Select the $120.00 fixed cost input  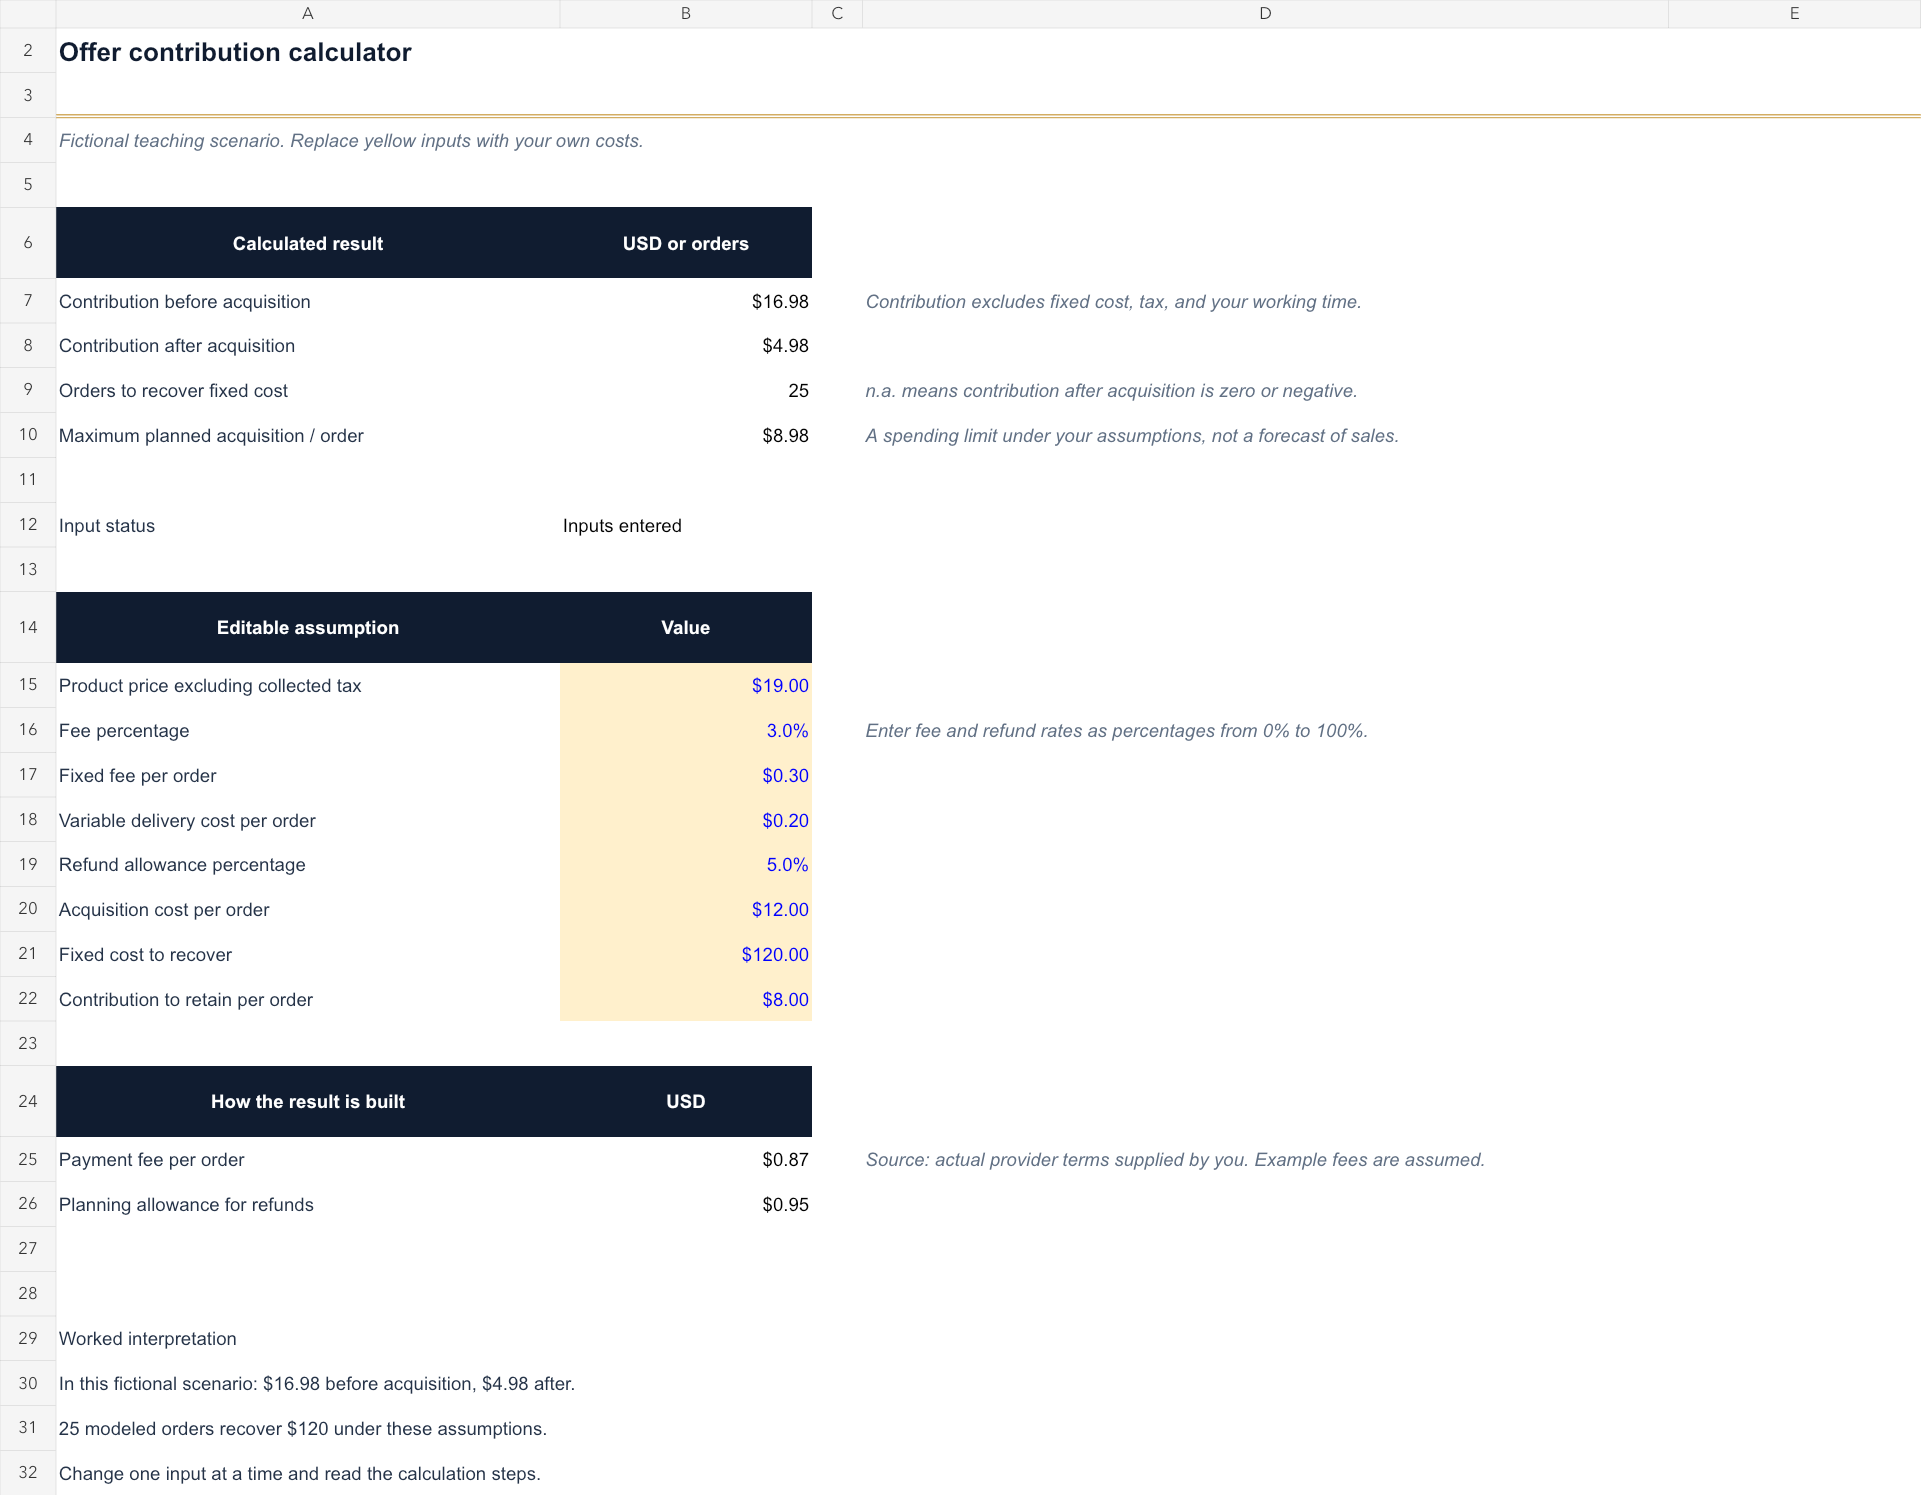[x=686, y=954]
